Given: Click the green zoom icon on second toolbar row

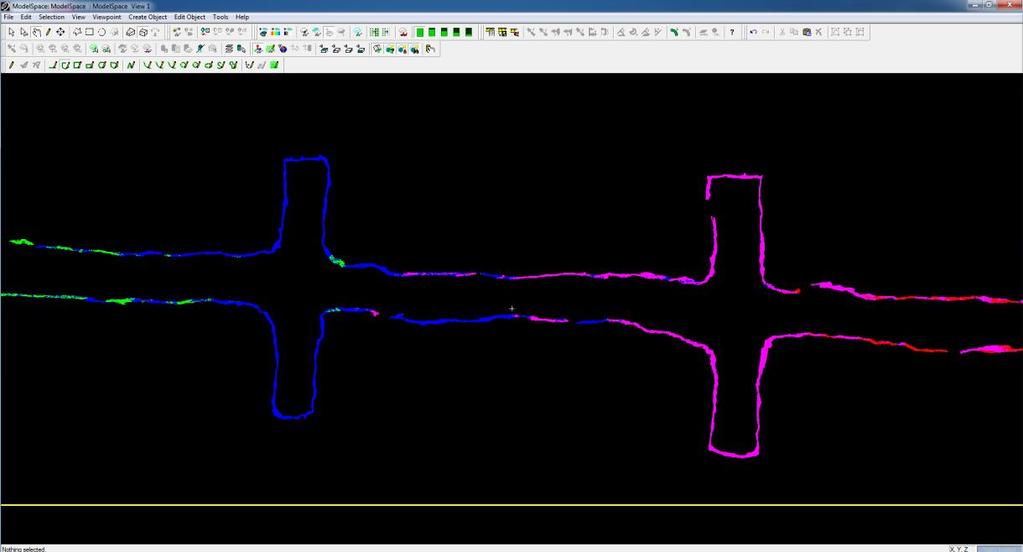Looking at the screenshot, I should click(94, 49).
